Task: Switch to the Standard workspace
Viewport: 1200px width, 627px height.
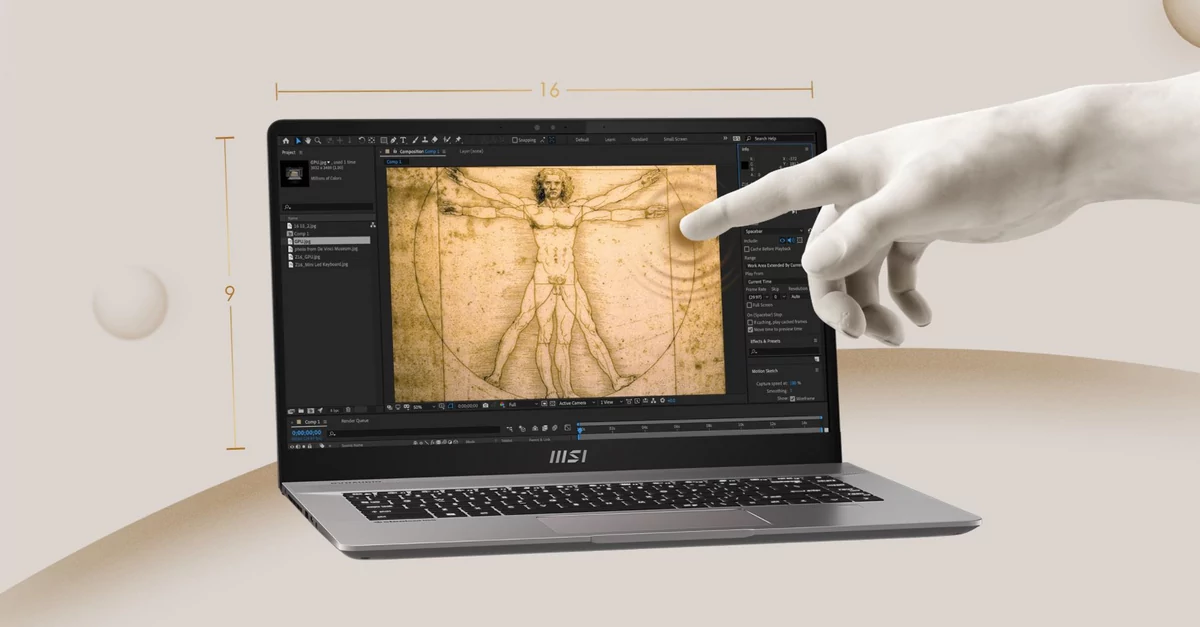Action: pos(639,139)
